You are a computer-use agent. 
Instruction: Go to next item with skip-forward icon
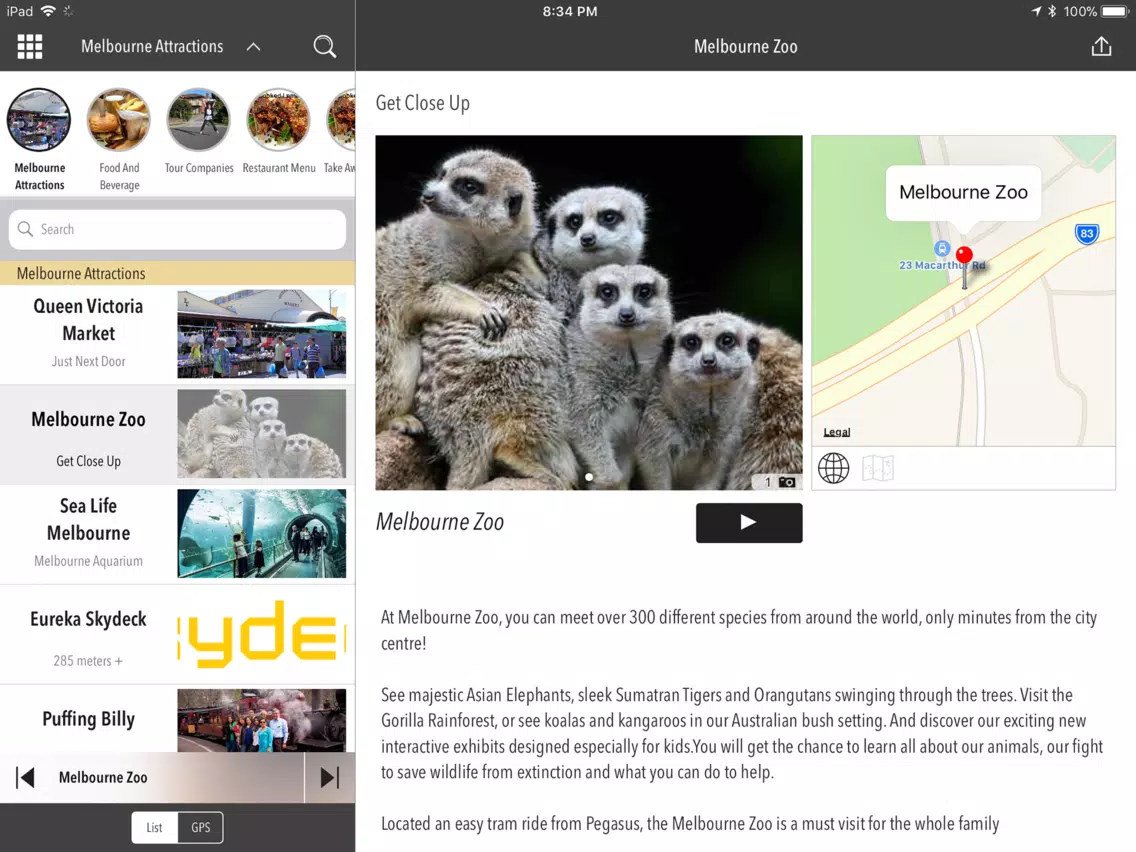pyautogui.click(x=330, y=777)
